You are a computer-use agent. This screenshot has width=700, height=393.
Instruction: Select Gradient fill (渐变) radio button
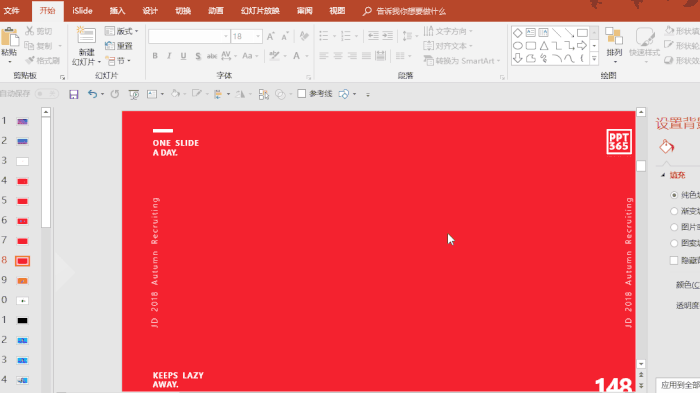click(x=674, y=211)
